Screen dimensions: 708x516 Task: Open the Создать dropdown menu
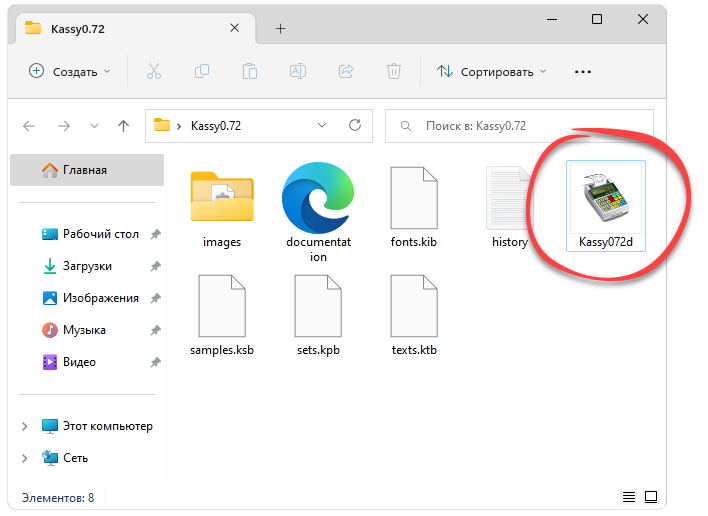pyautogui.click(x=70, y=71)
